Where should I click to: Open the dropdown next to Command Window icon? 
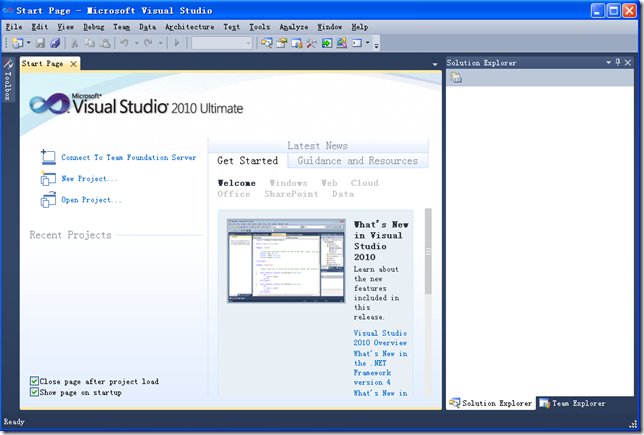(x=368, y=43)
